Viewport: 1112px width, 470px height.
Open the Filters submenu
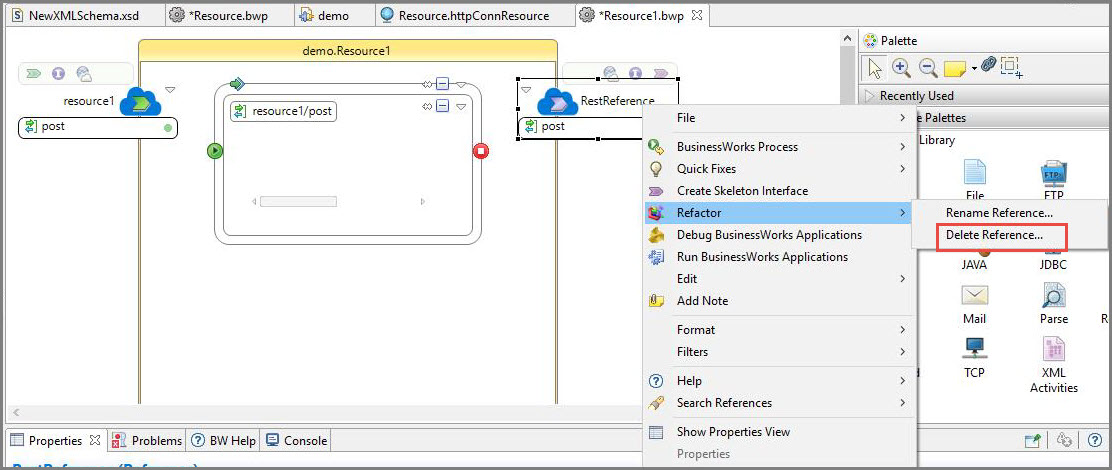point(779,352)
